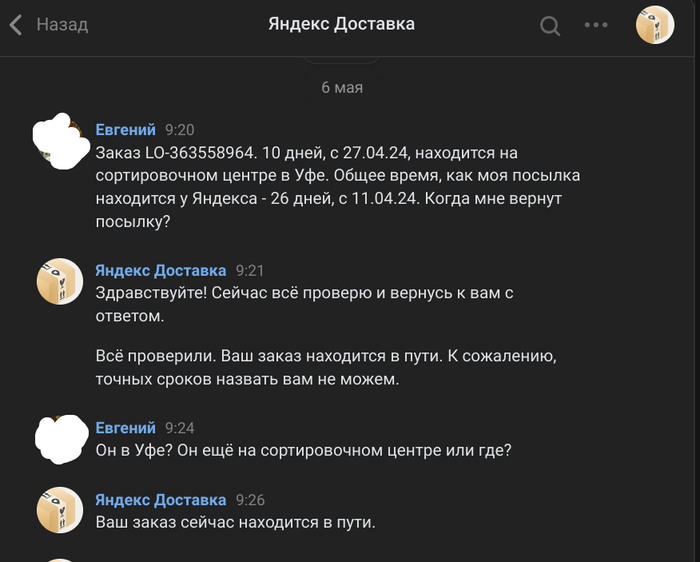700x562 pixels.
Task: Open Яндекс Доставка avatar on 9:21 message
Action: (59, 281)
